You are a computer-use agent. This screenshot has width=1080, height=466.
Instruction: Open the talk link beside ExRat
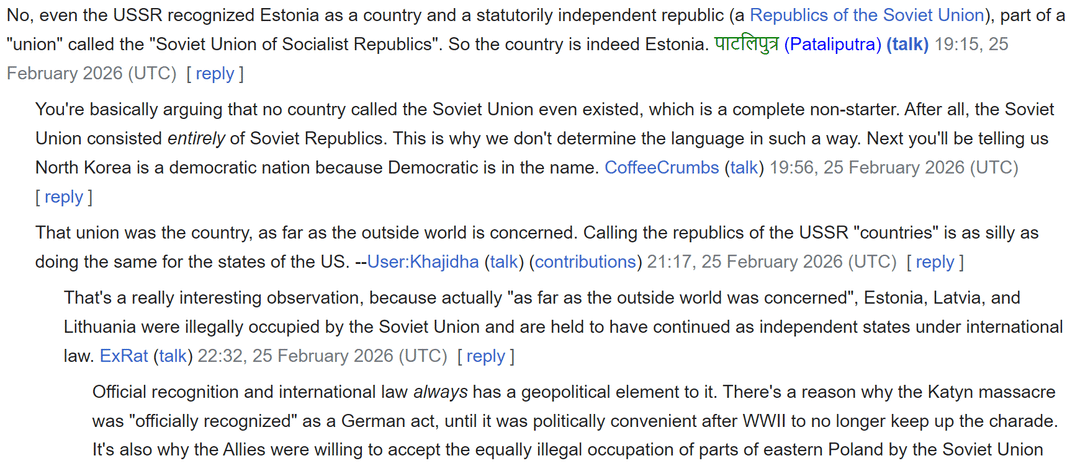(x=173, y=356)
